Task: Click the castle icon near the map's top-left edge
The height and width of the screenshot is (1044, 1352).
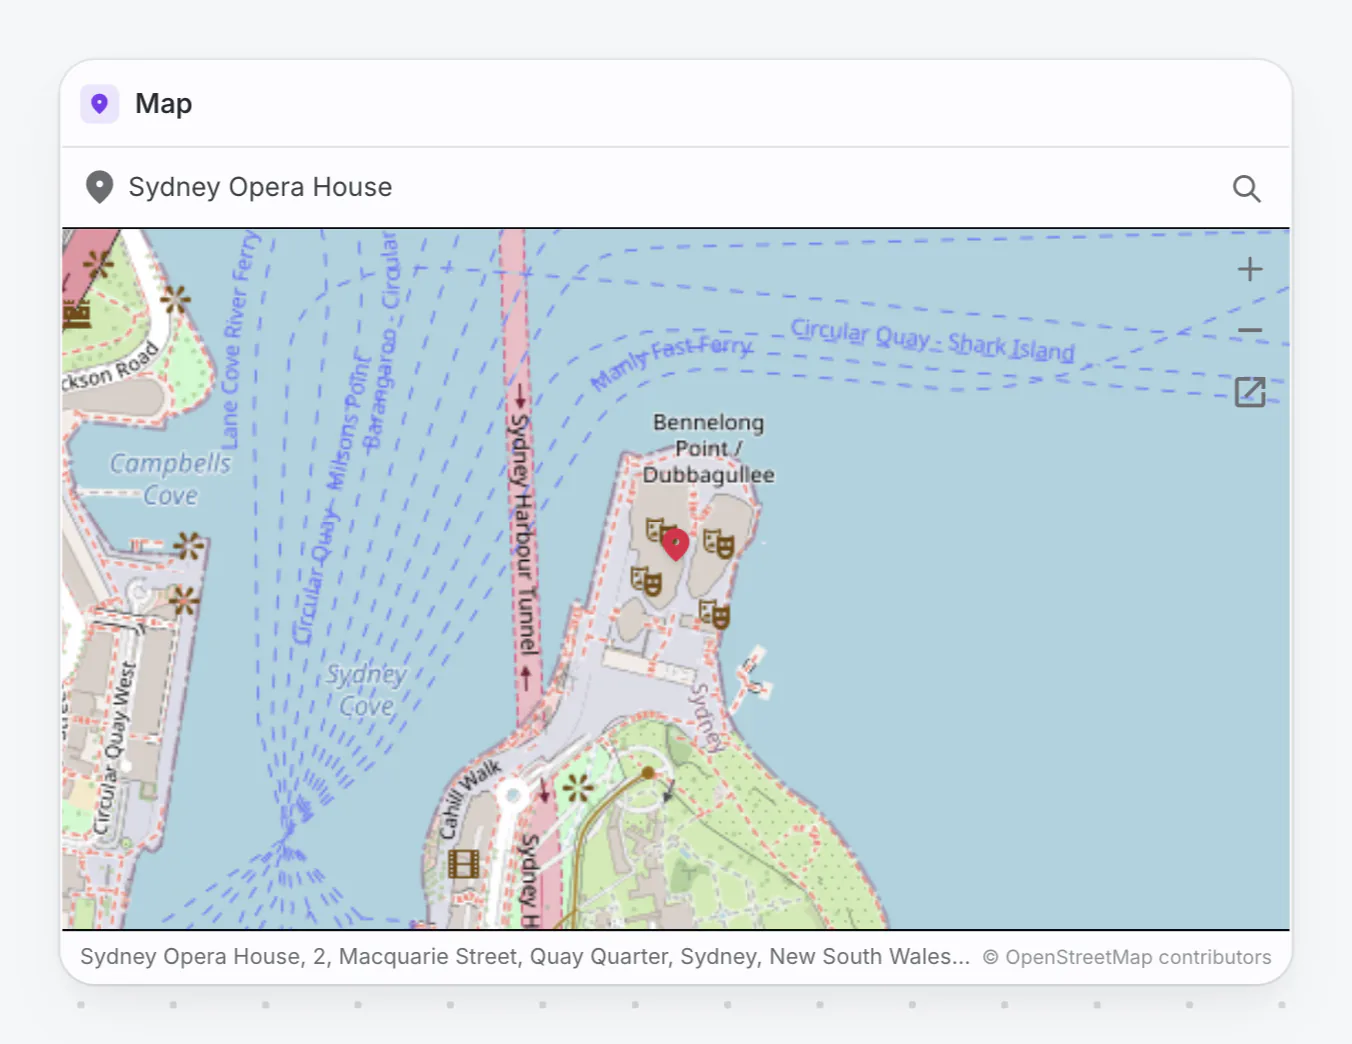Action: [x=78, y=314]
